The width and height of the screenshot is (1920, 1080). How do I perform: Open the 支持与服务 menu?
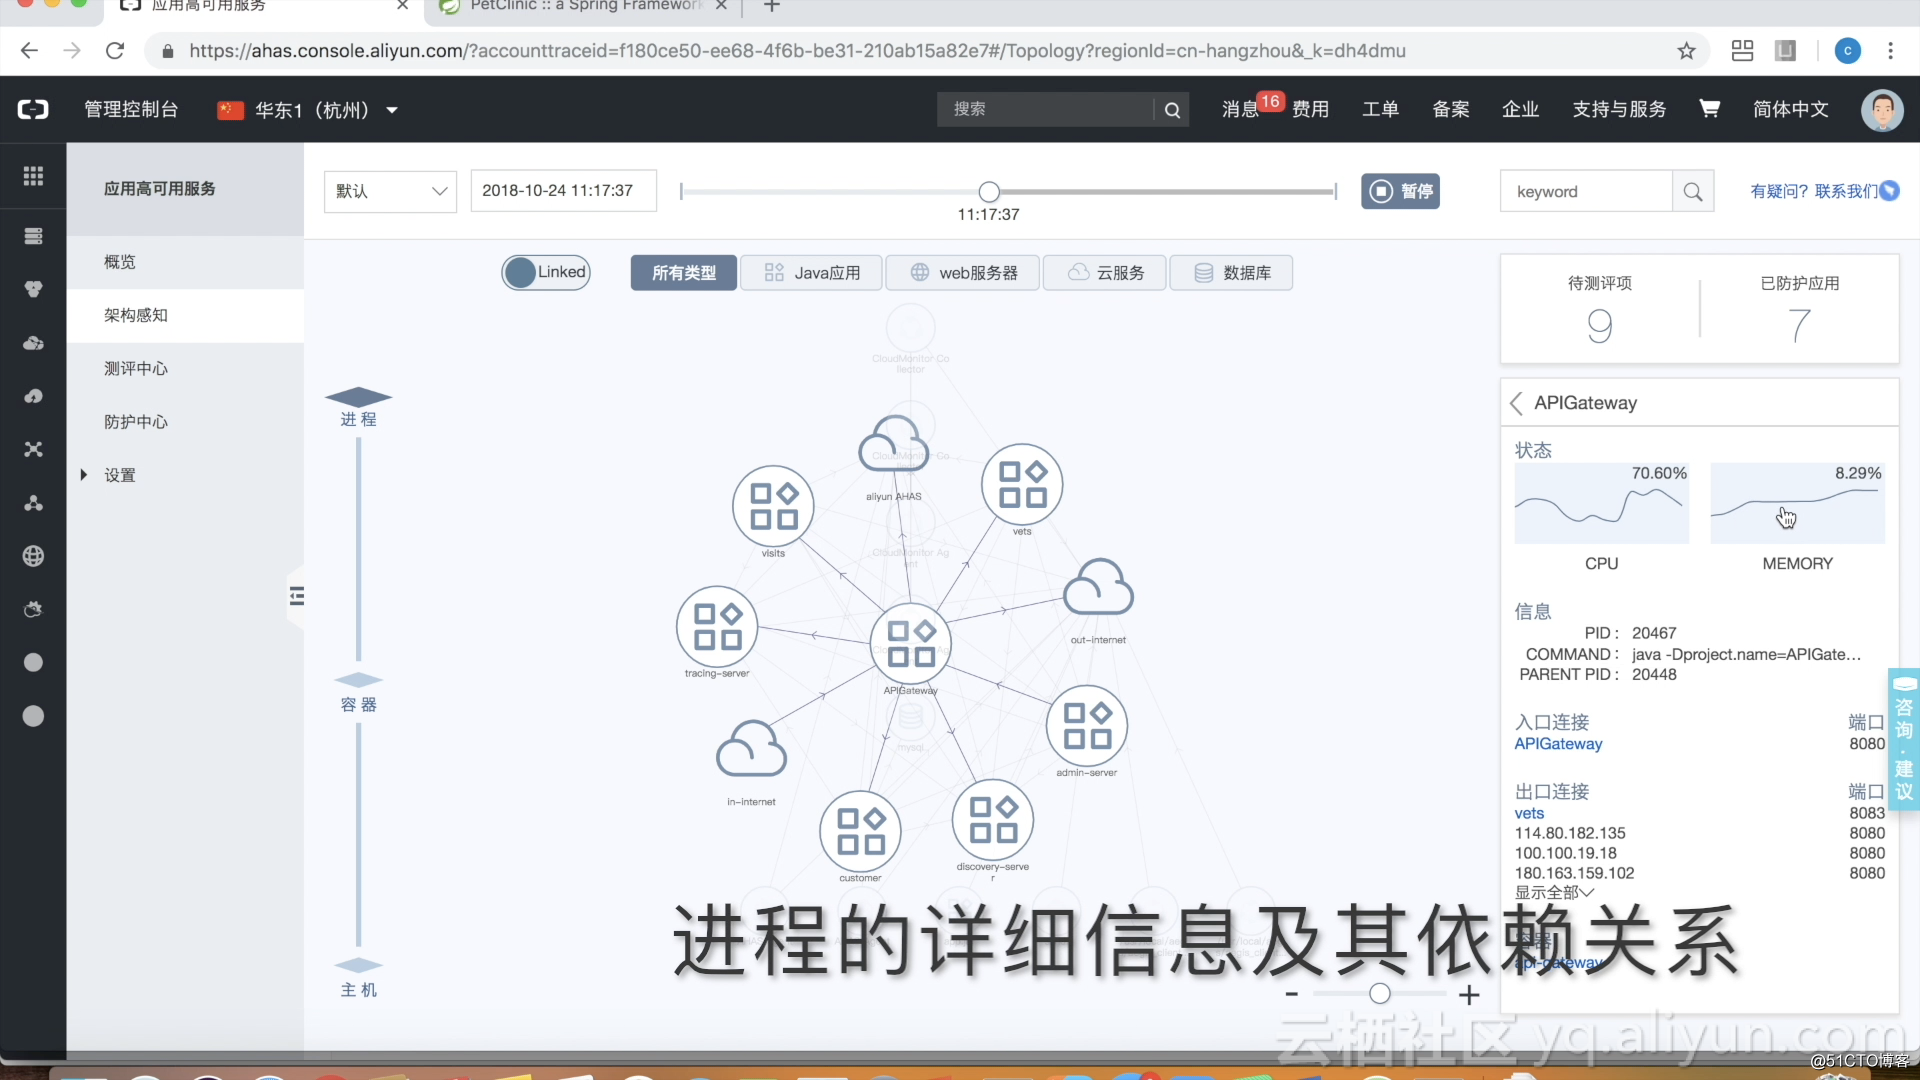point(1619,109)
